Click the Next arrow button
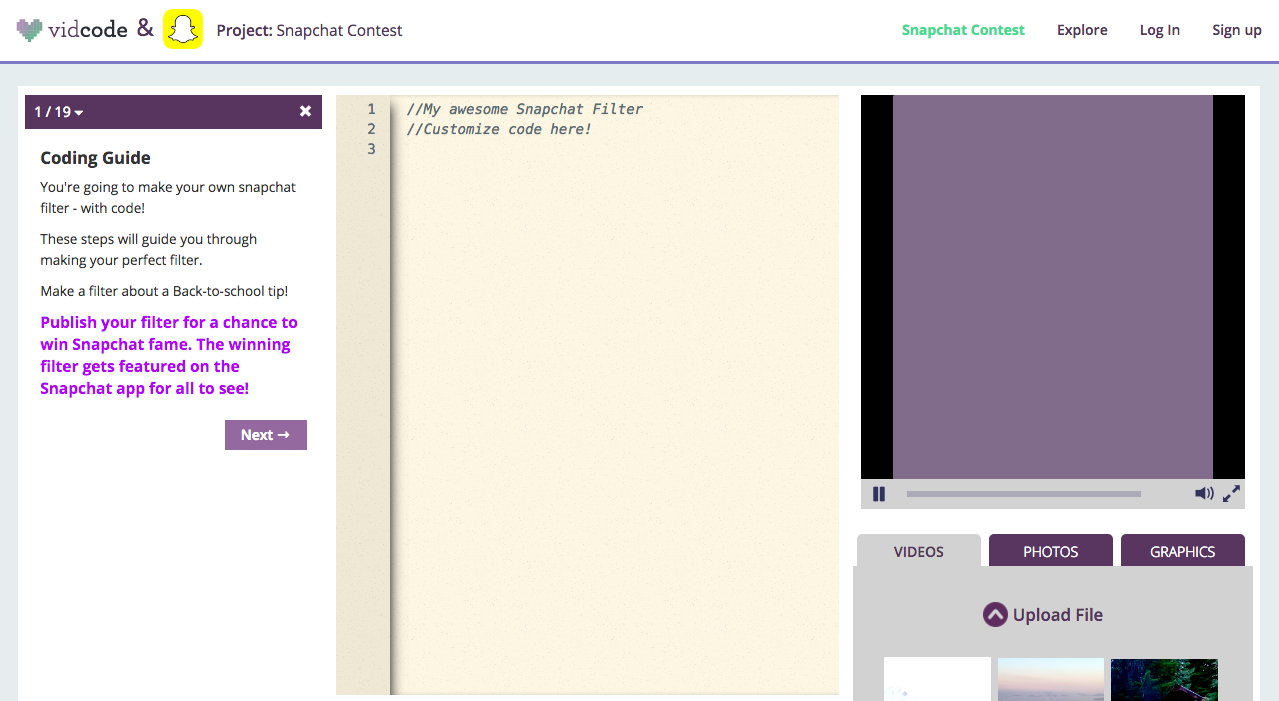The image size is (1279, 701). coord(266,434)
